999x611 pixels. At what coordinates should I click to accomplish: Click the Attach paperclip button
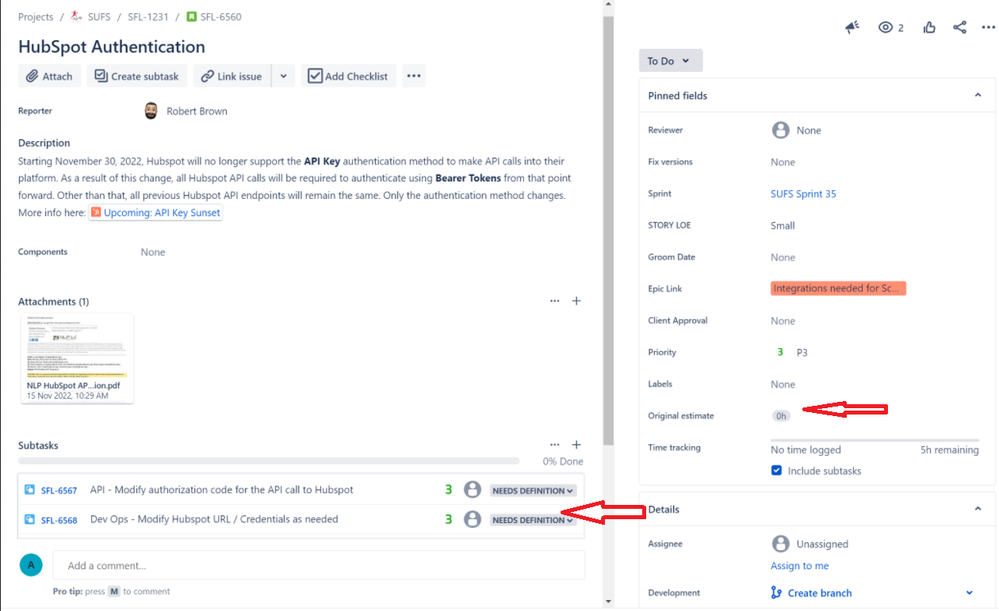tap(49, 76)
